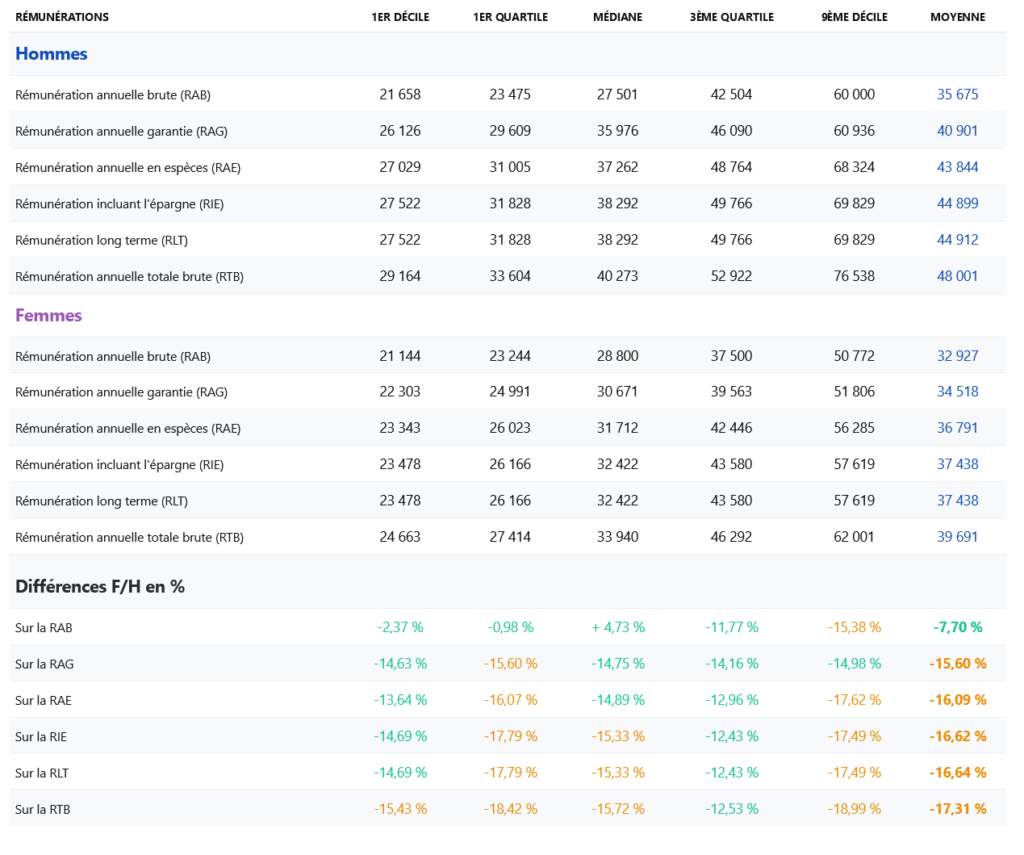This screenshot has width=1024, height=855.
Task: Click the -18,99 % difference value
Action: click(x=854, y=809)
